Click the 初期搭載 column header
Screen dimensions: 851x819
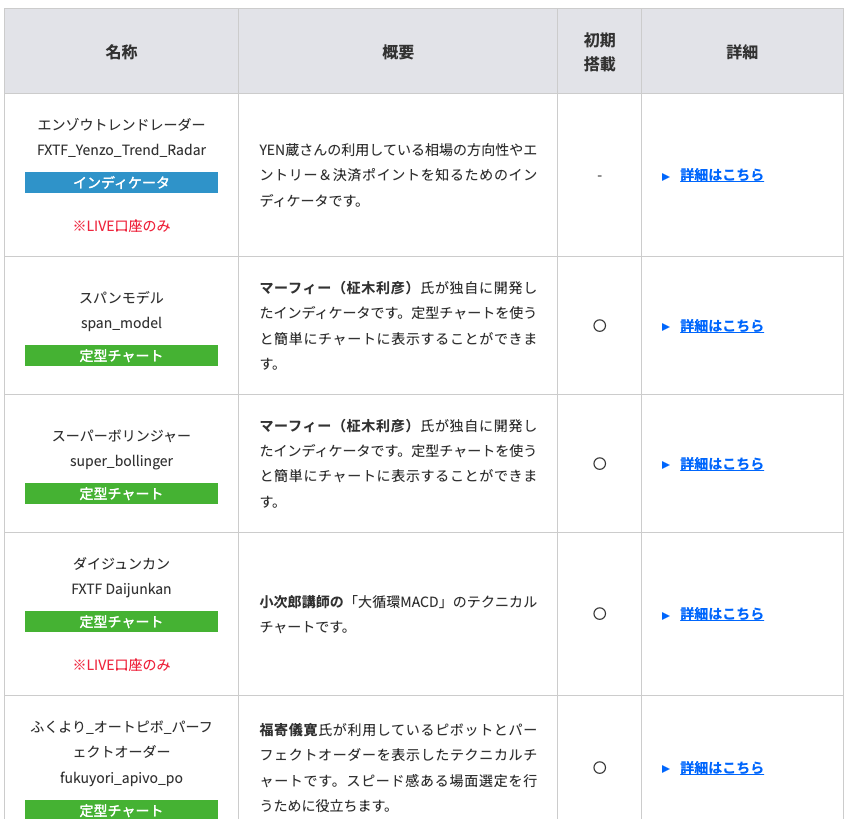pyautogui.click(x=599, y=52)
